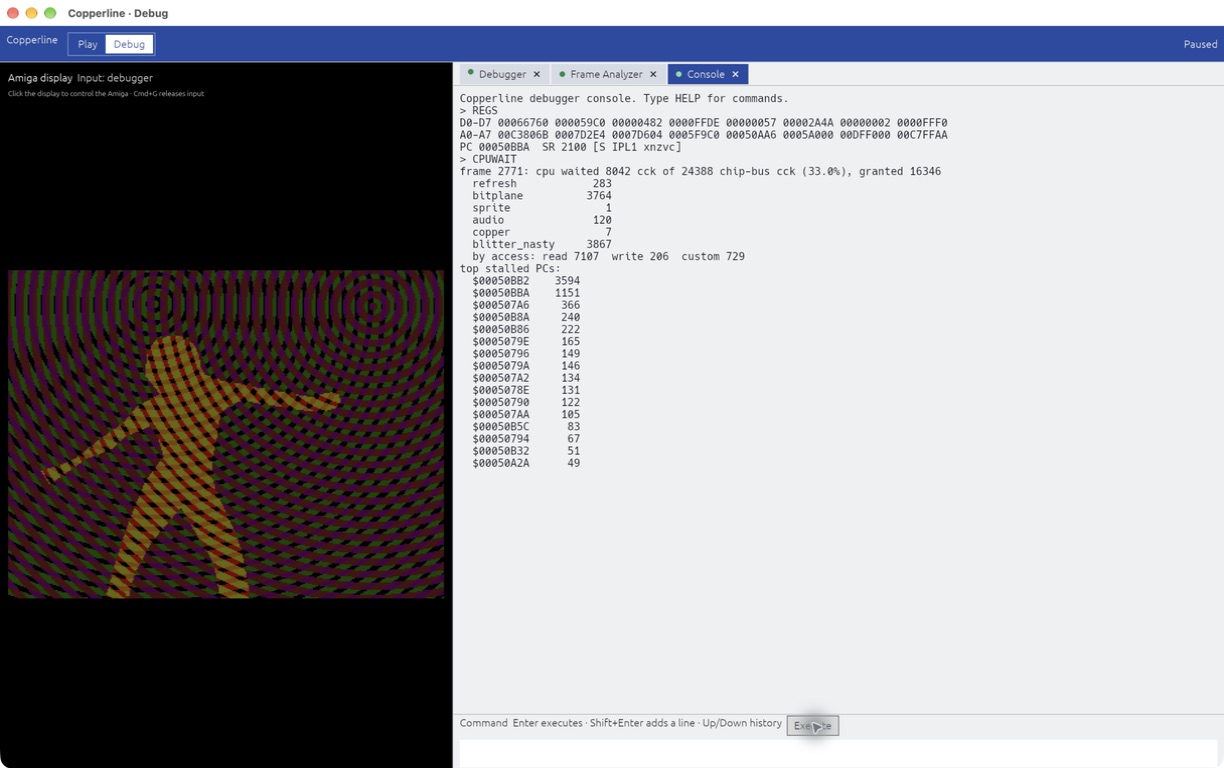Select the Console tab
The width and height of the screenshot is (1224, 768).
pyautogui.click(x=705, y=74)
